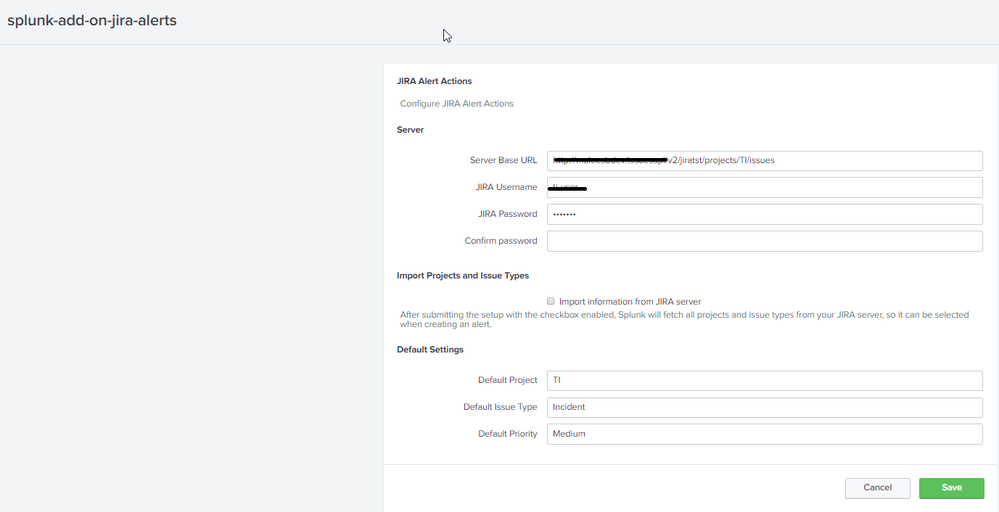The width and height of the screenshot is (999, 512).
Task: Click the Default Settings section heading
Action: pyautogui.click(x=430, y=349)
